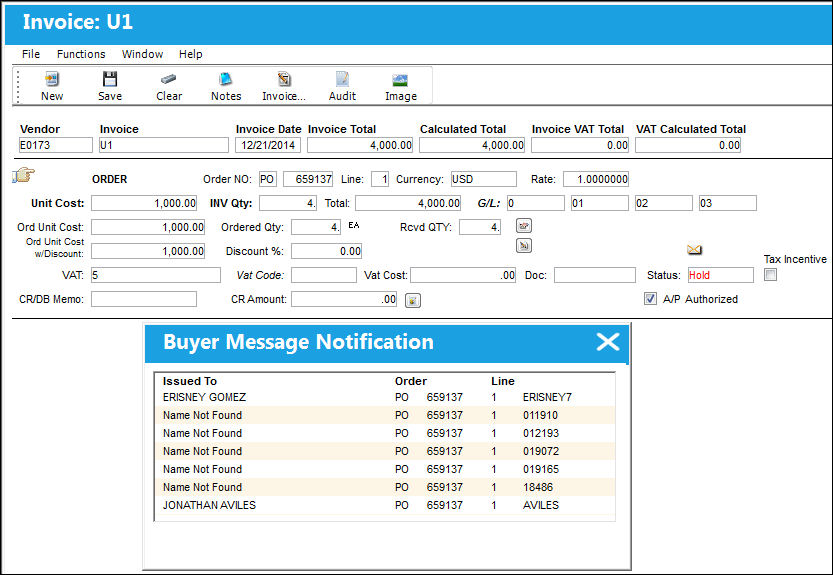Open the Audit toolbar icon
The height and width of the screenshot is (575, 833).
tap(342, 80)
